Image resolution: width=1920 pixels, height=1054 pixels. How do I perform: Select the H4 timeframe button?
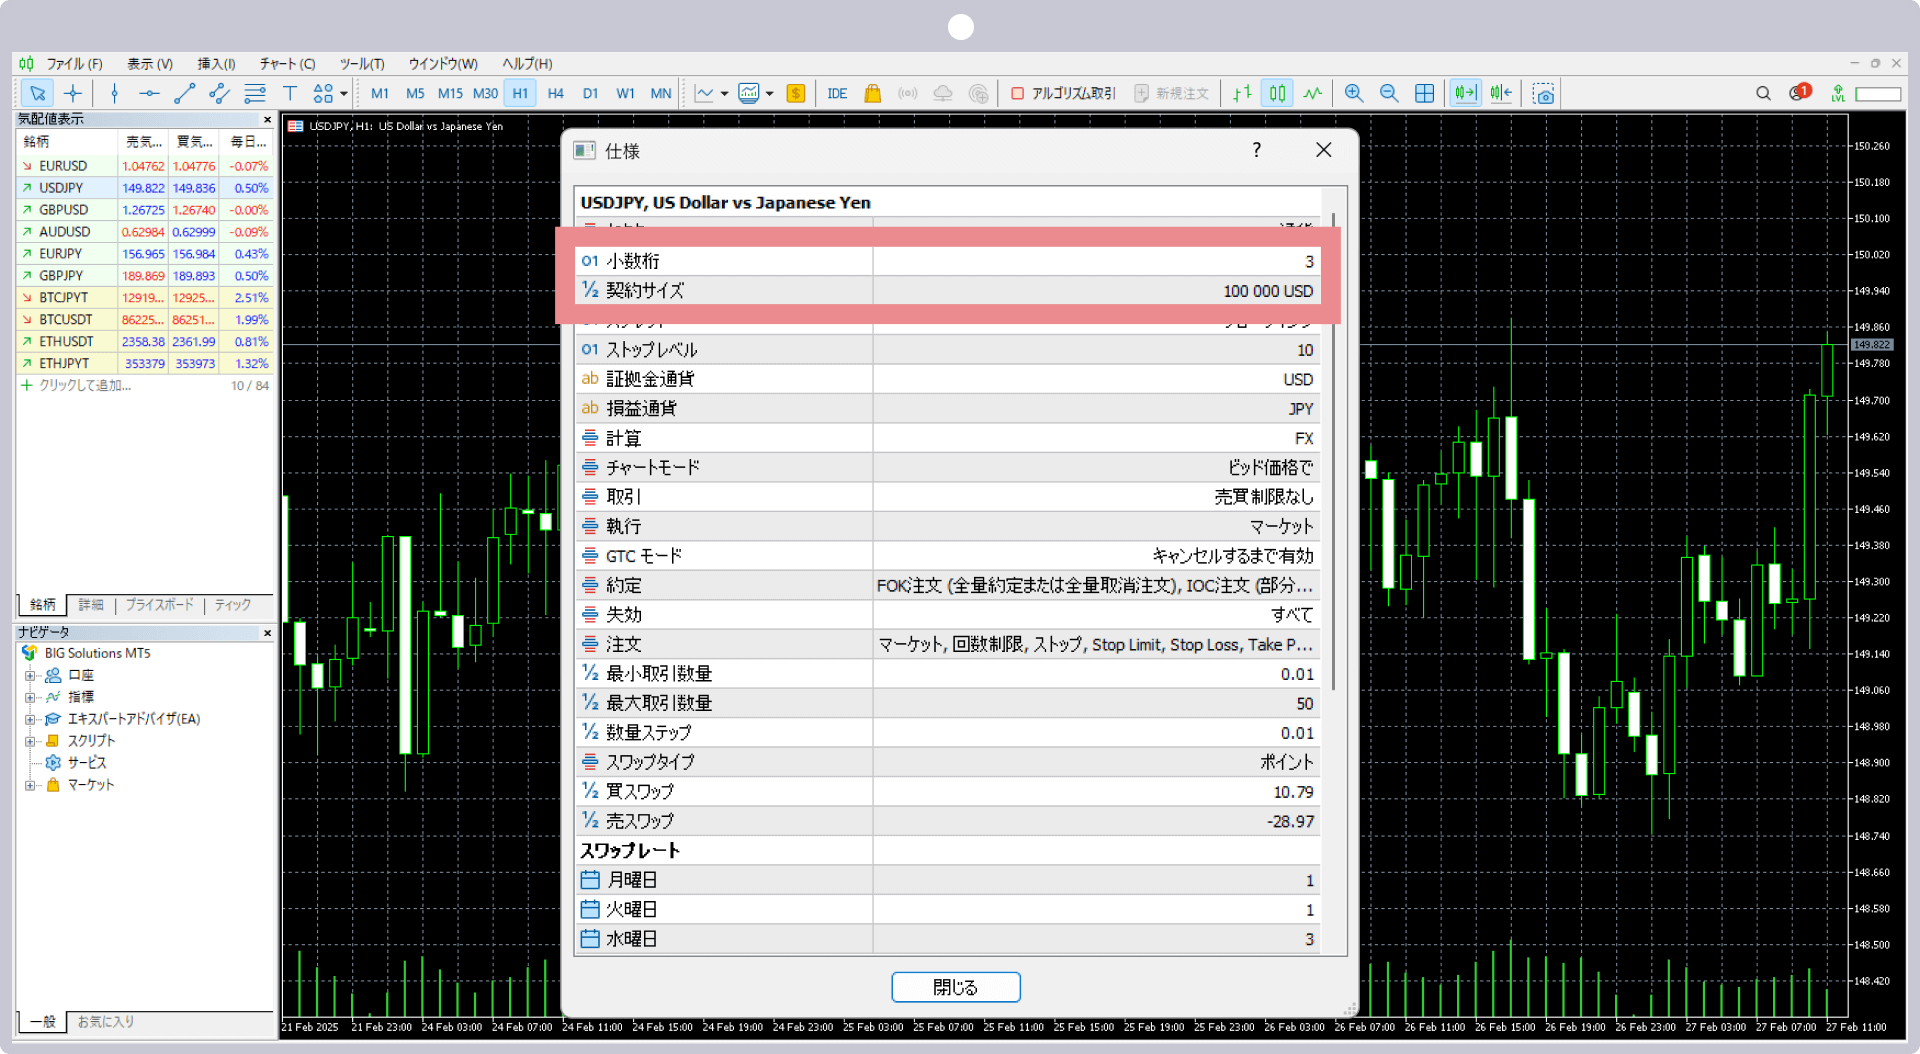click(556, 93)
